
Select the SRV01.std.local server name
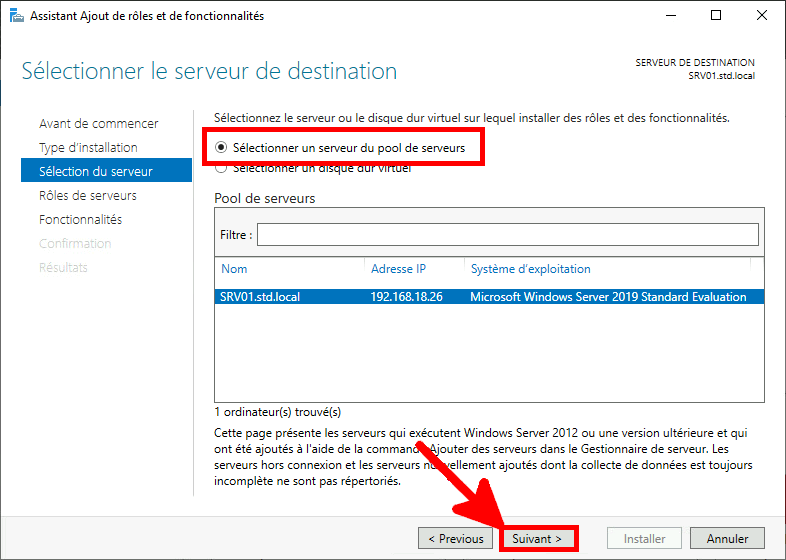[260, 297]
